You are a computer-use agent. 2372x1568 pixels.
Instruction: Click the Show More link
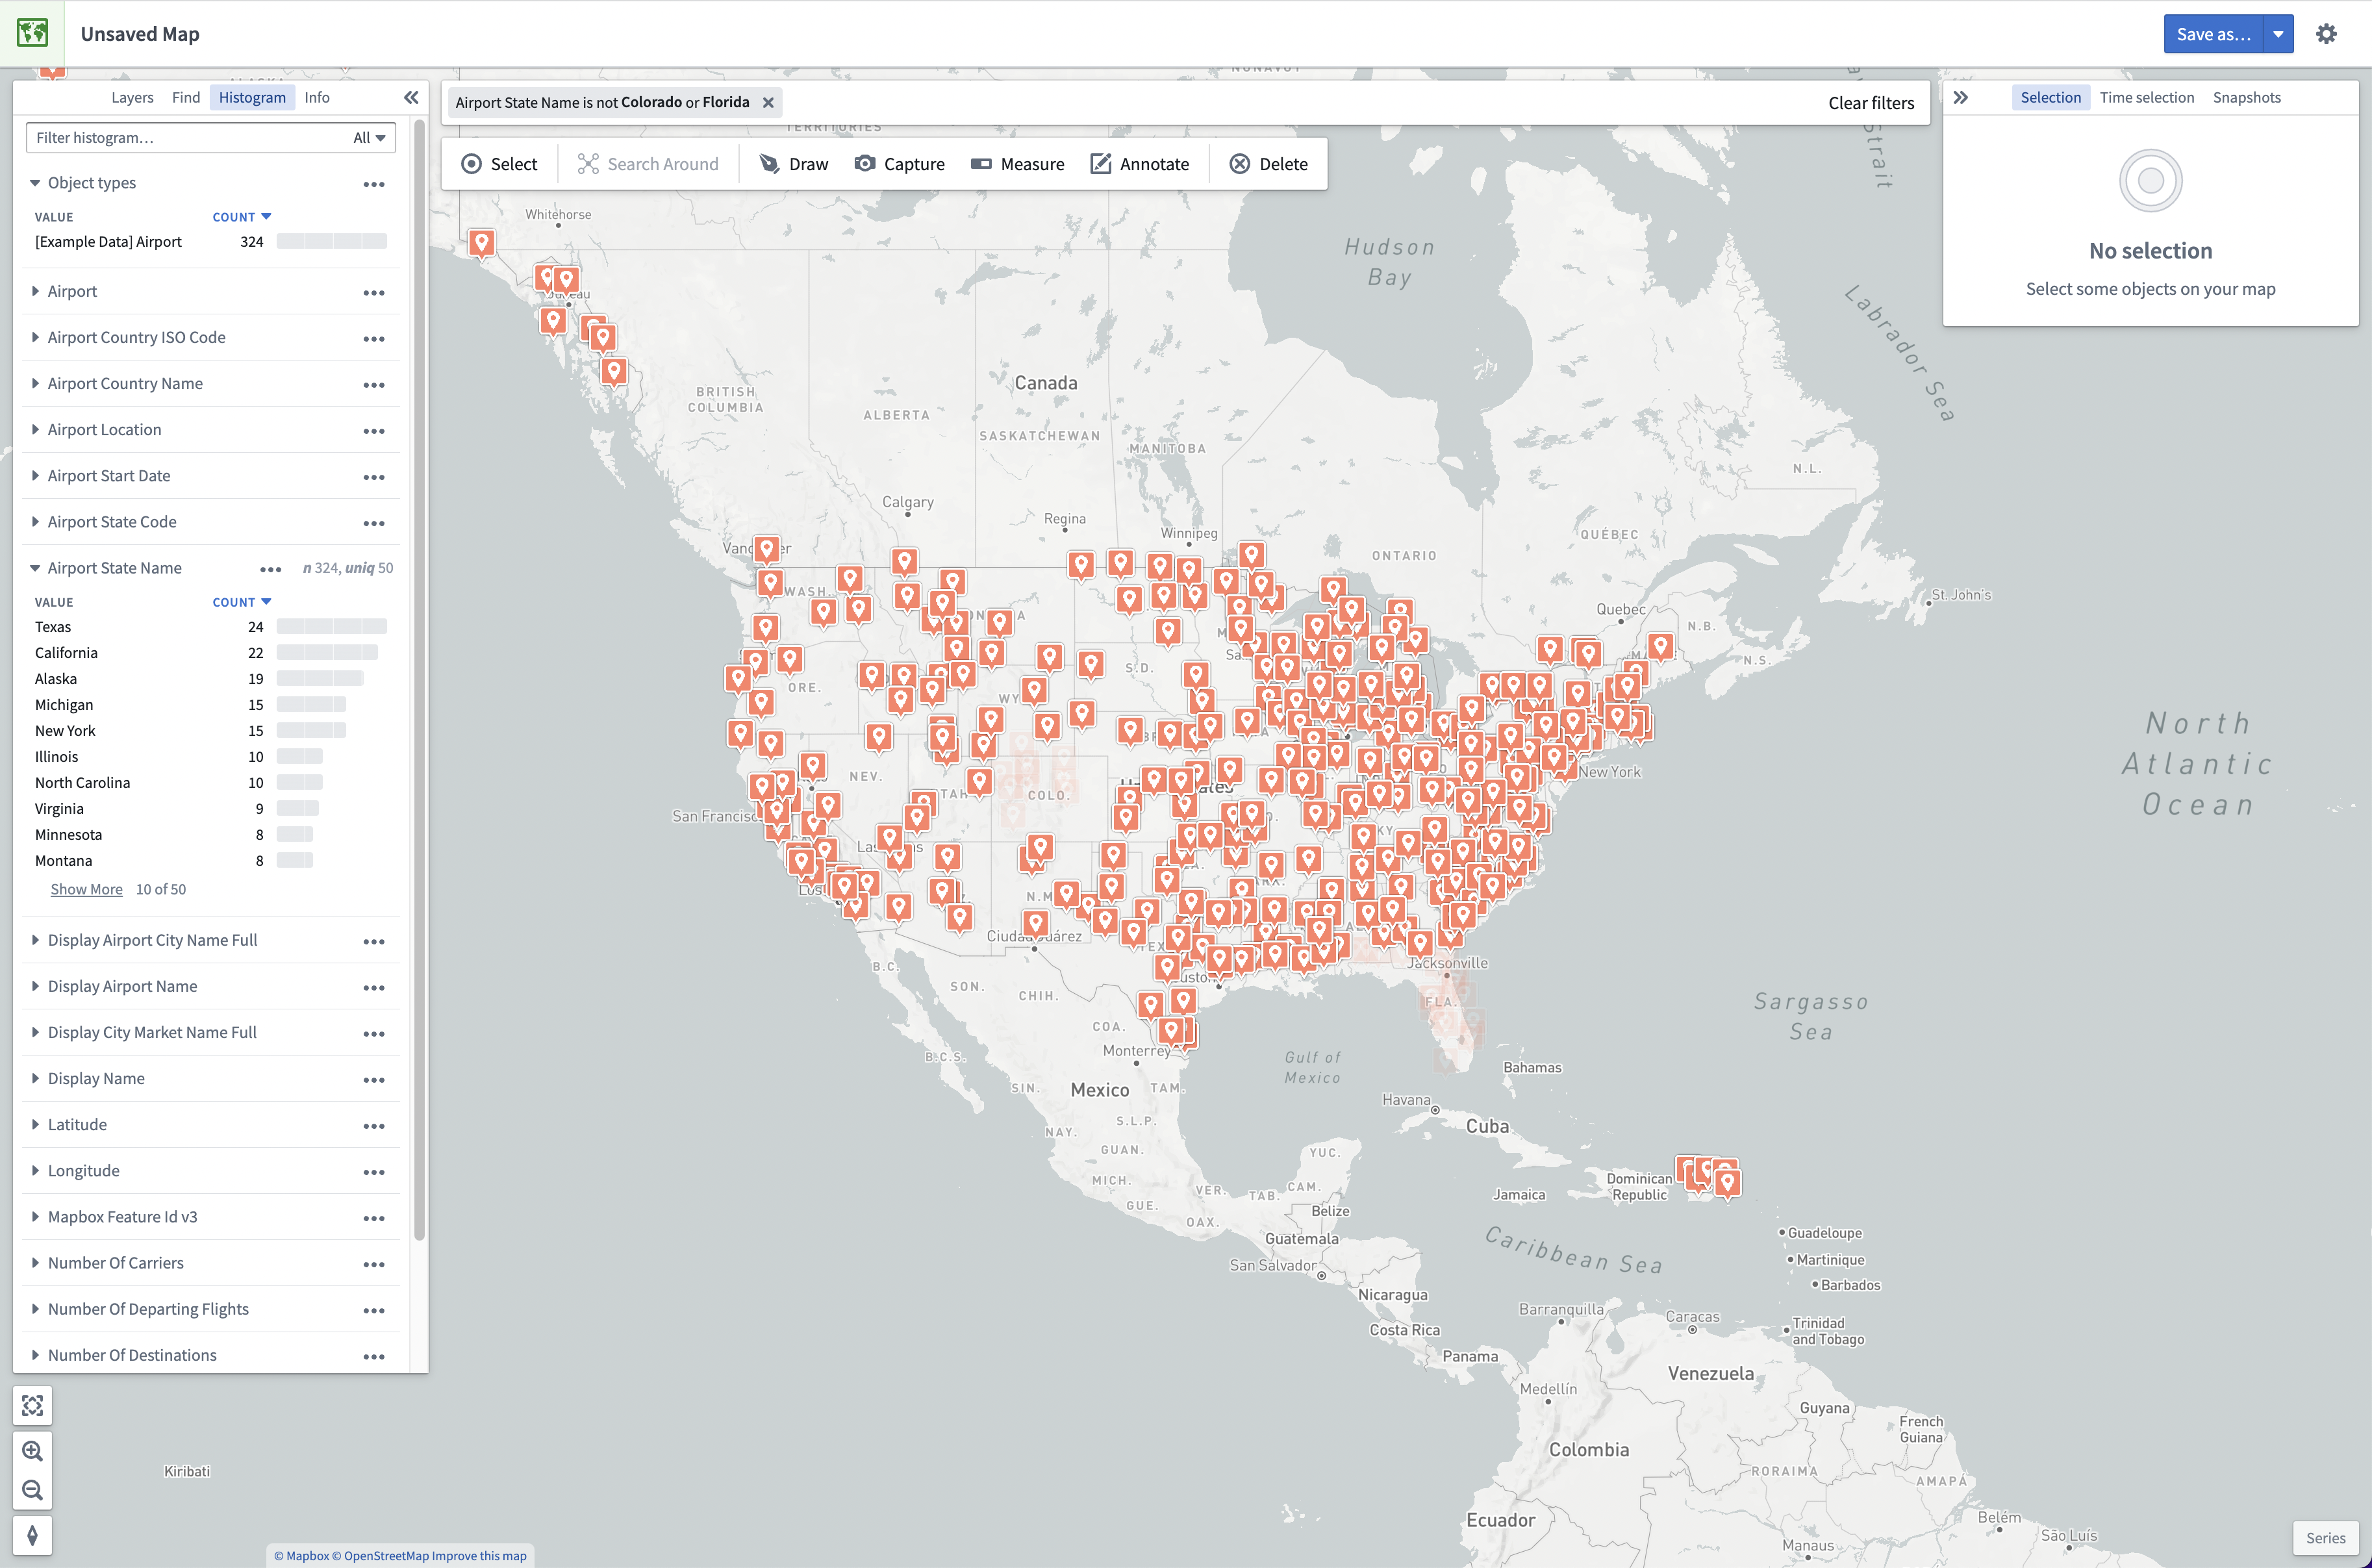coord(86,889)
